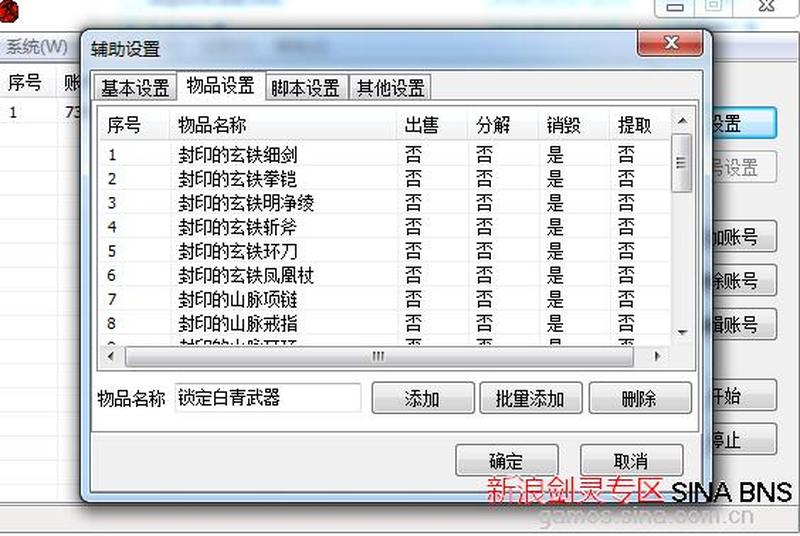Select row 封印的玄铁环刀
Image resolution: width=800 pixels, height=536 pixels.
[384, 251]
